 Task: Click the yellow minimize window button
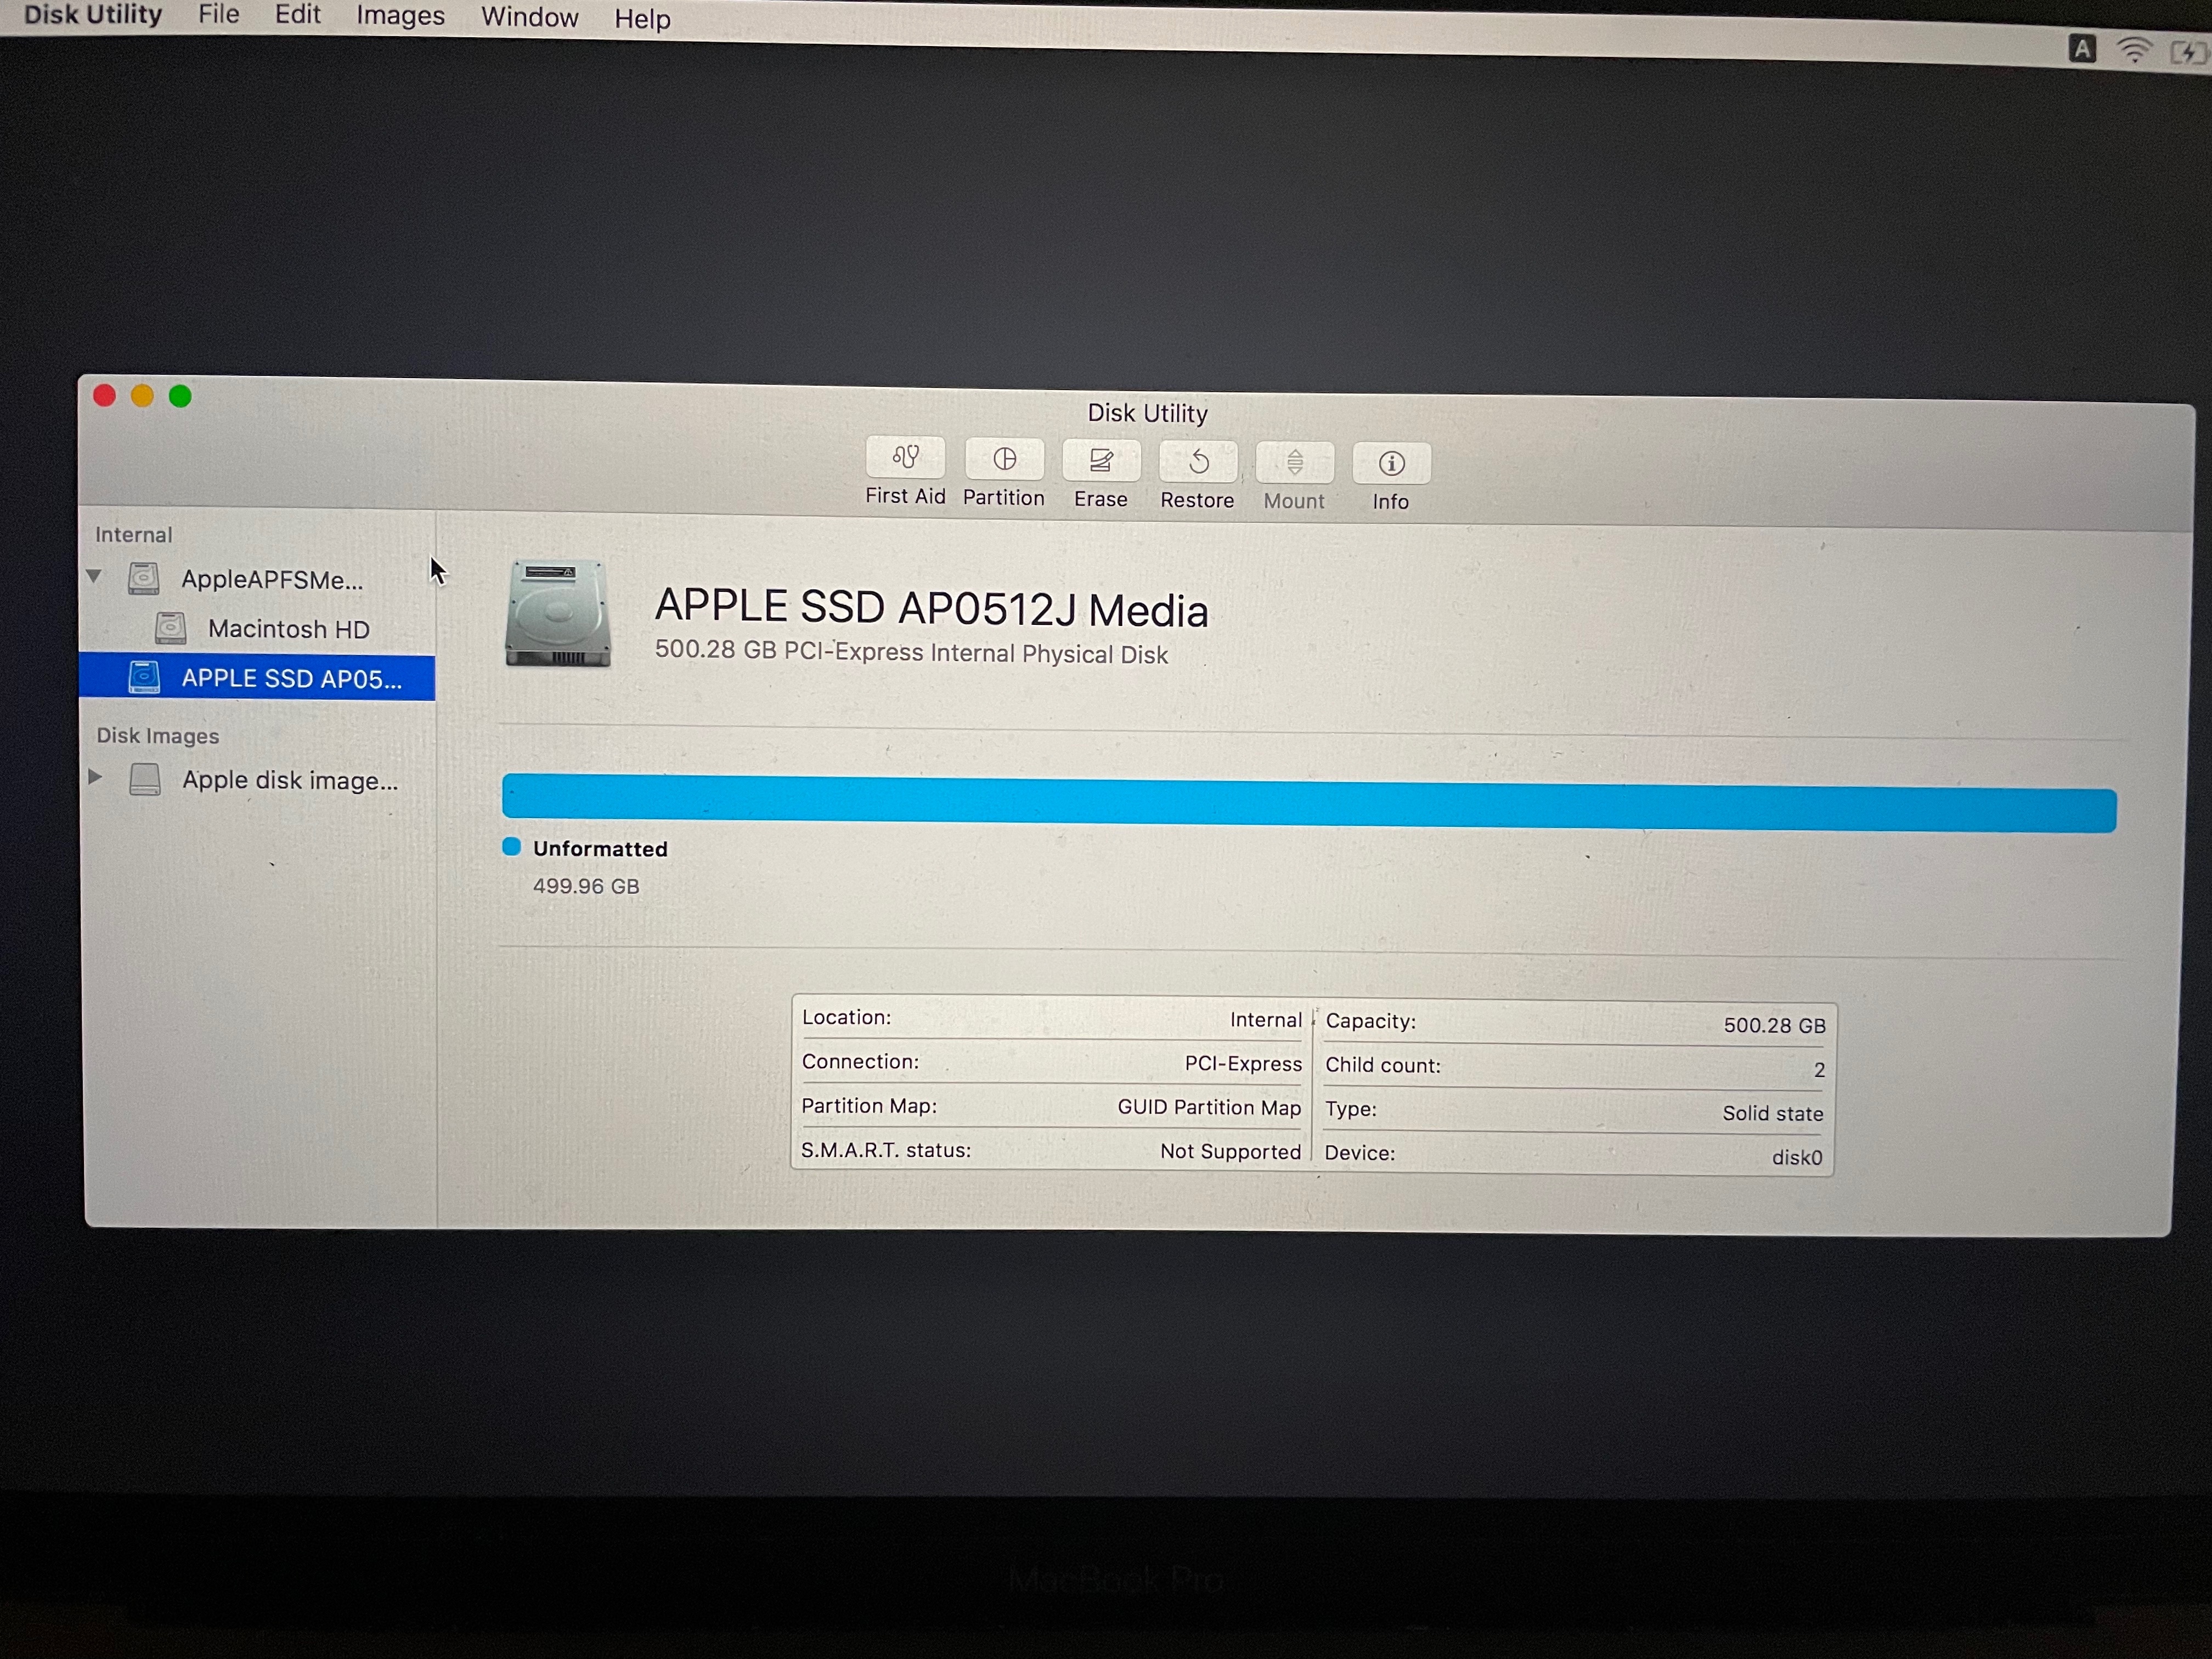142,396
